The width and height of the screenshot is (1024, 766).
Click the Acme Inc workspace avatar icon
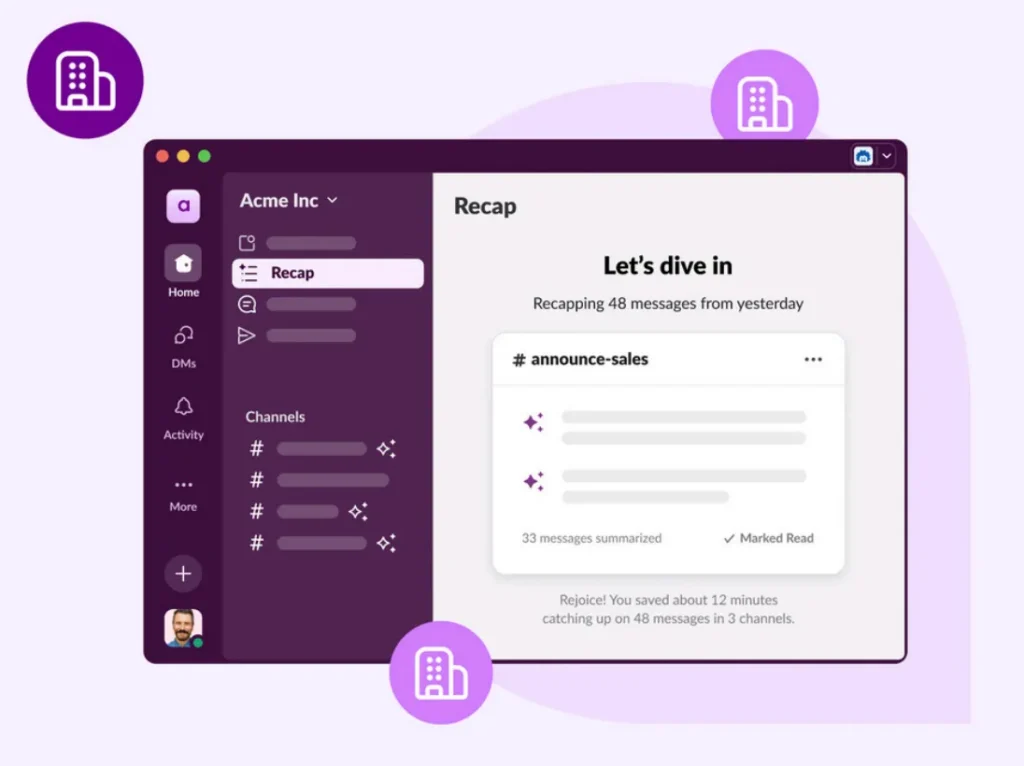(x=183, y=205)
